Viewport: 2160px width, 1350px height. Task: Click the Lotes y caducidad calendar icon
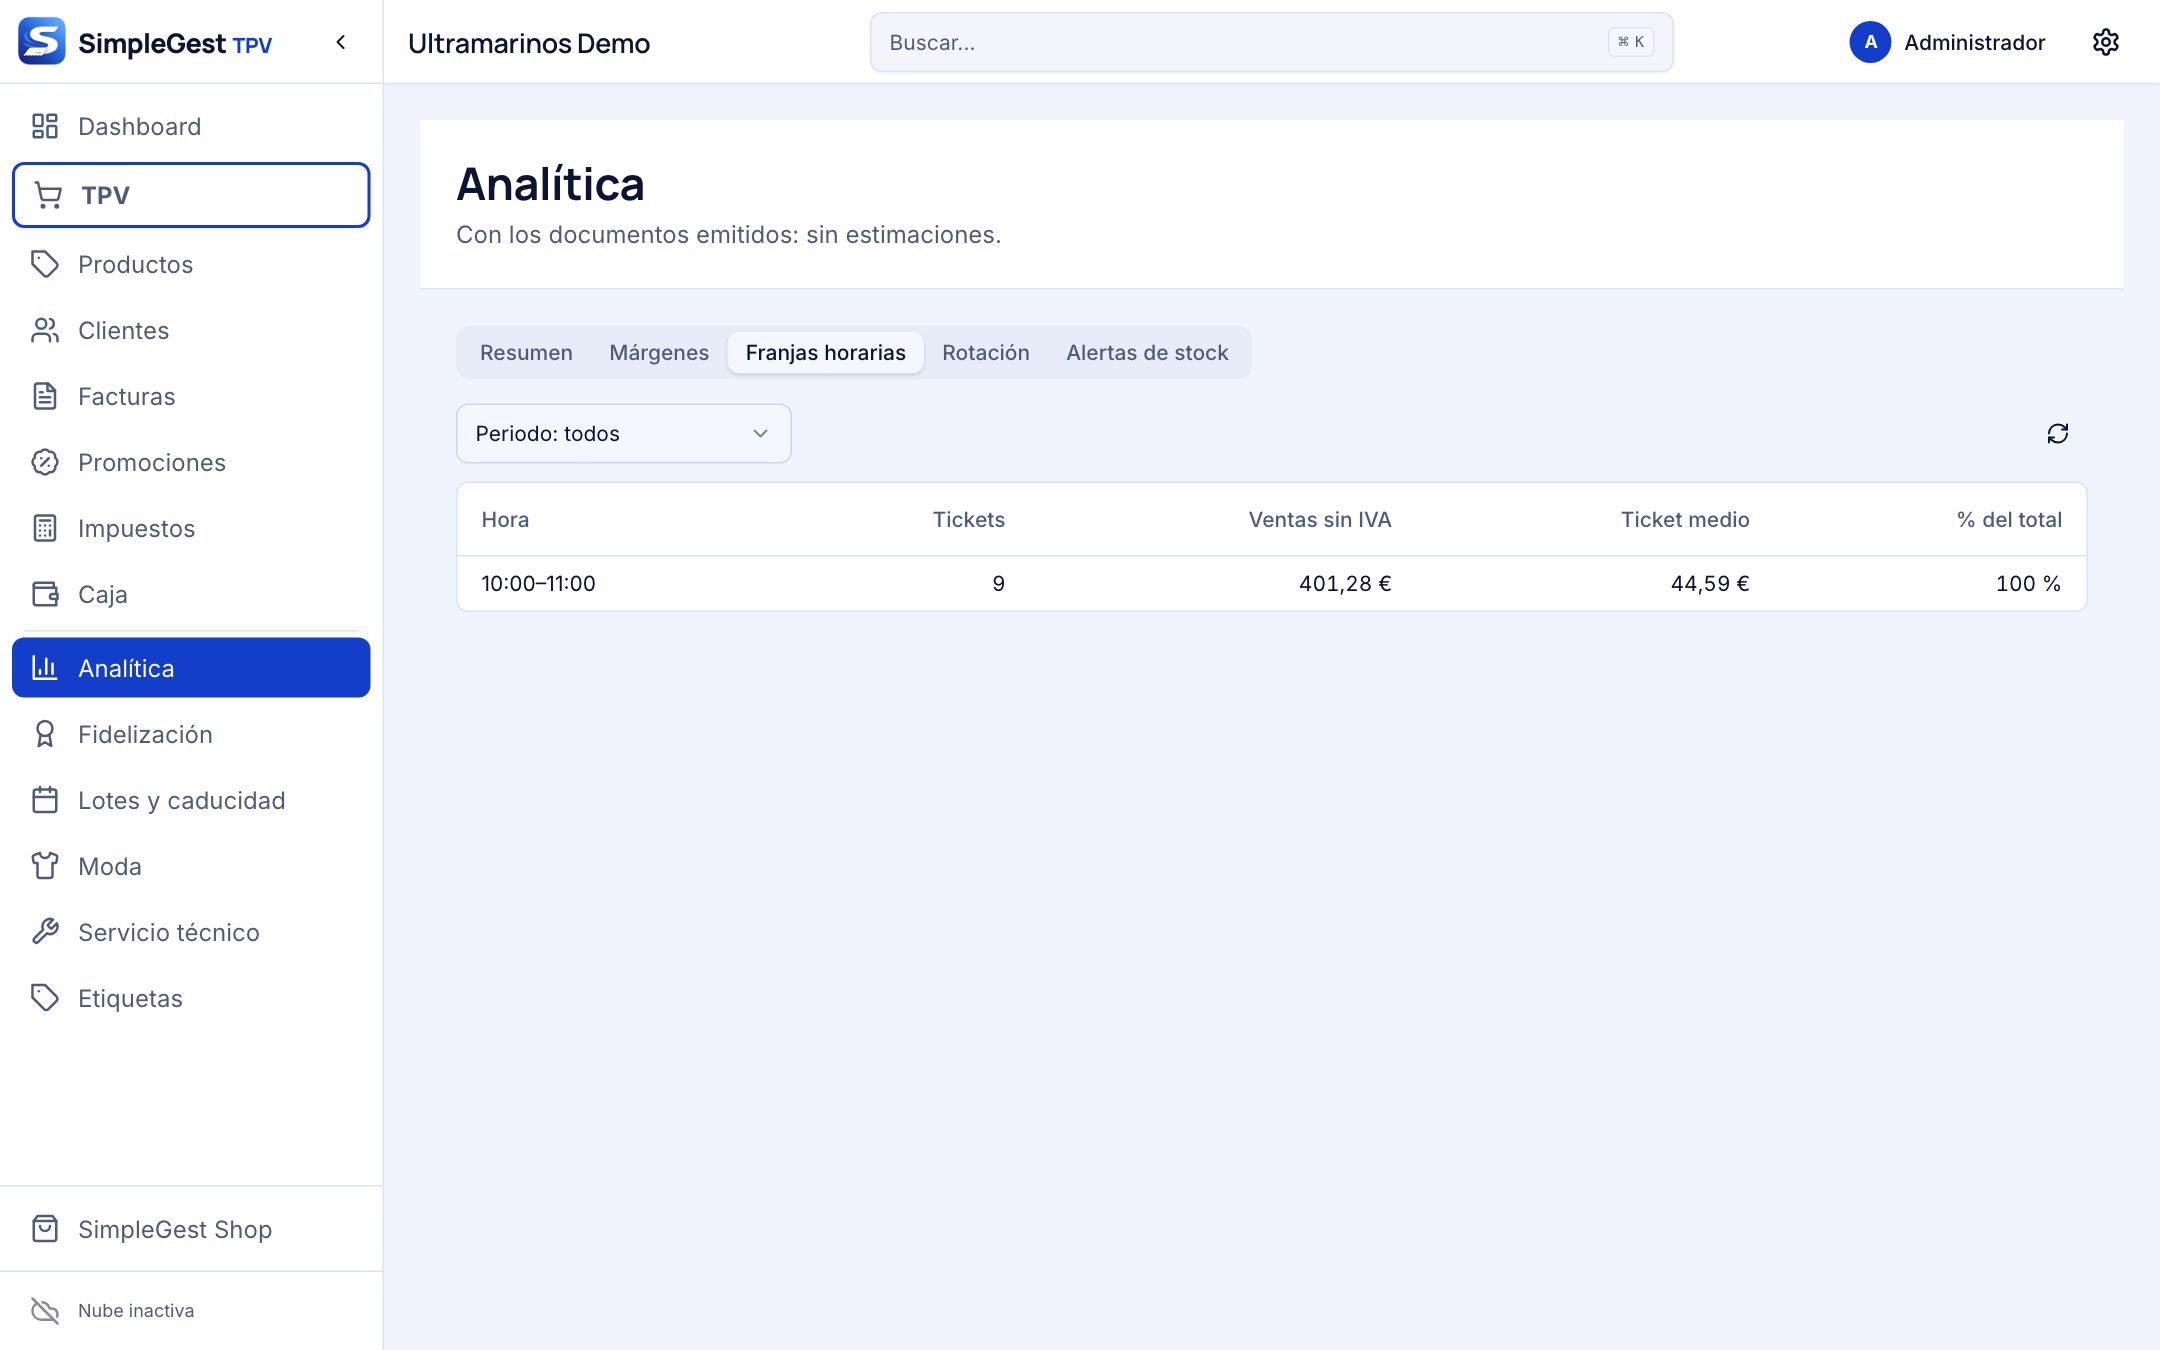click(x=45, y=800)
